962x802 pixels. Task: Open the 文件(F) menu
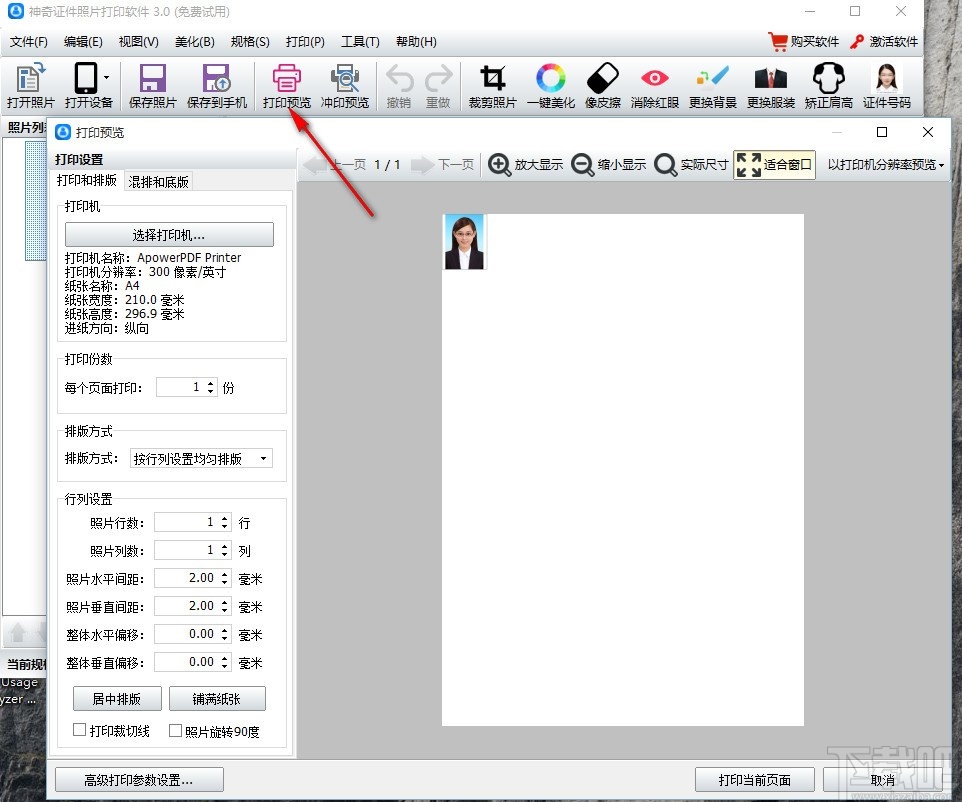pos(29,42)
